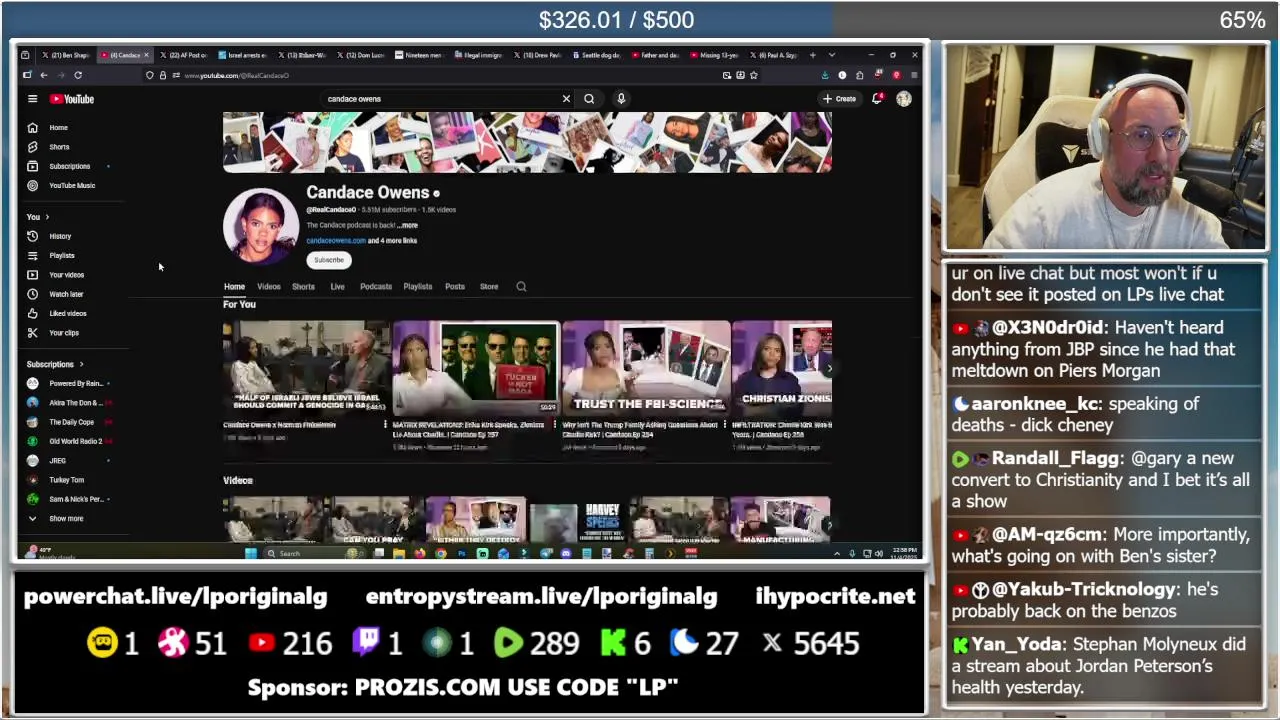Expand the You section chevron

pos(46,217)
